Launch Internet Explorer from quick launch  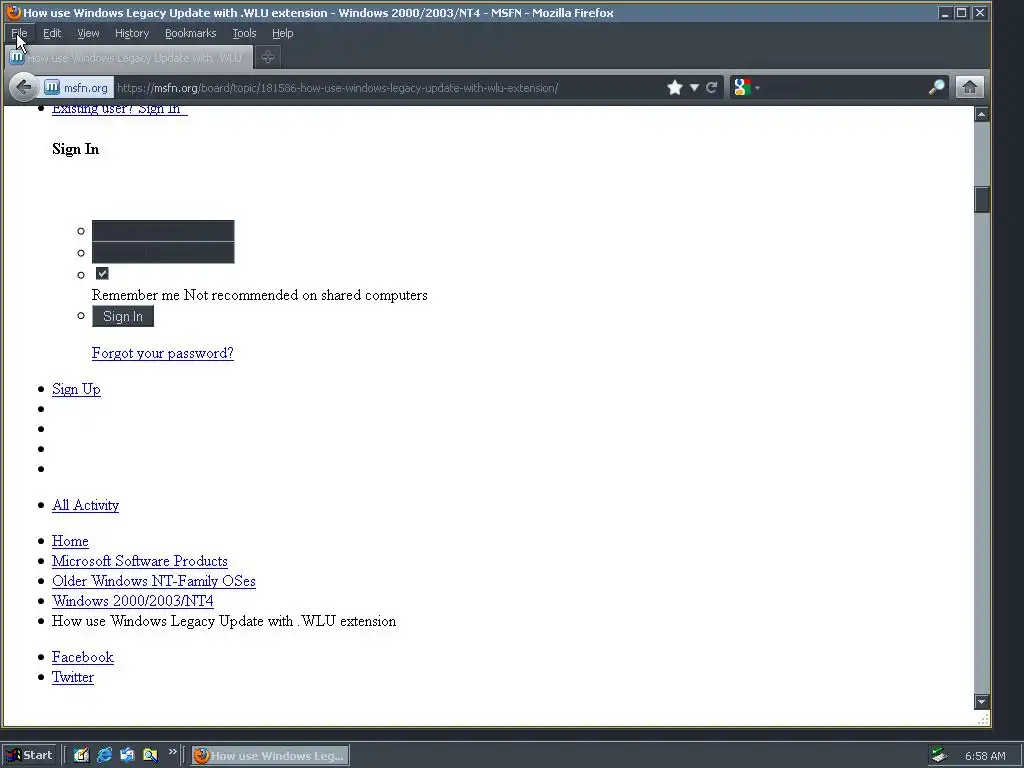pyautogui.click(x=104, y=755)
